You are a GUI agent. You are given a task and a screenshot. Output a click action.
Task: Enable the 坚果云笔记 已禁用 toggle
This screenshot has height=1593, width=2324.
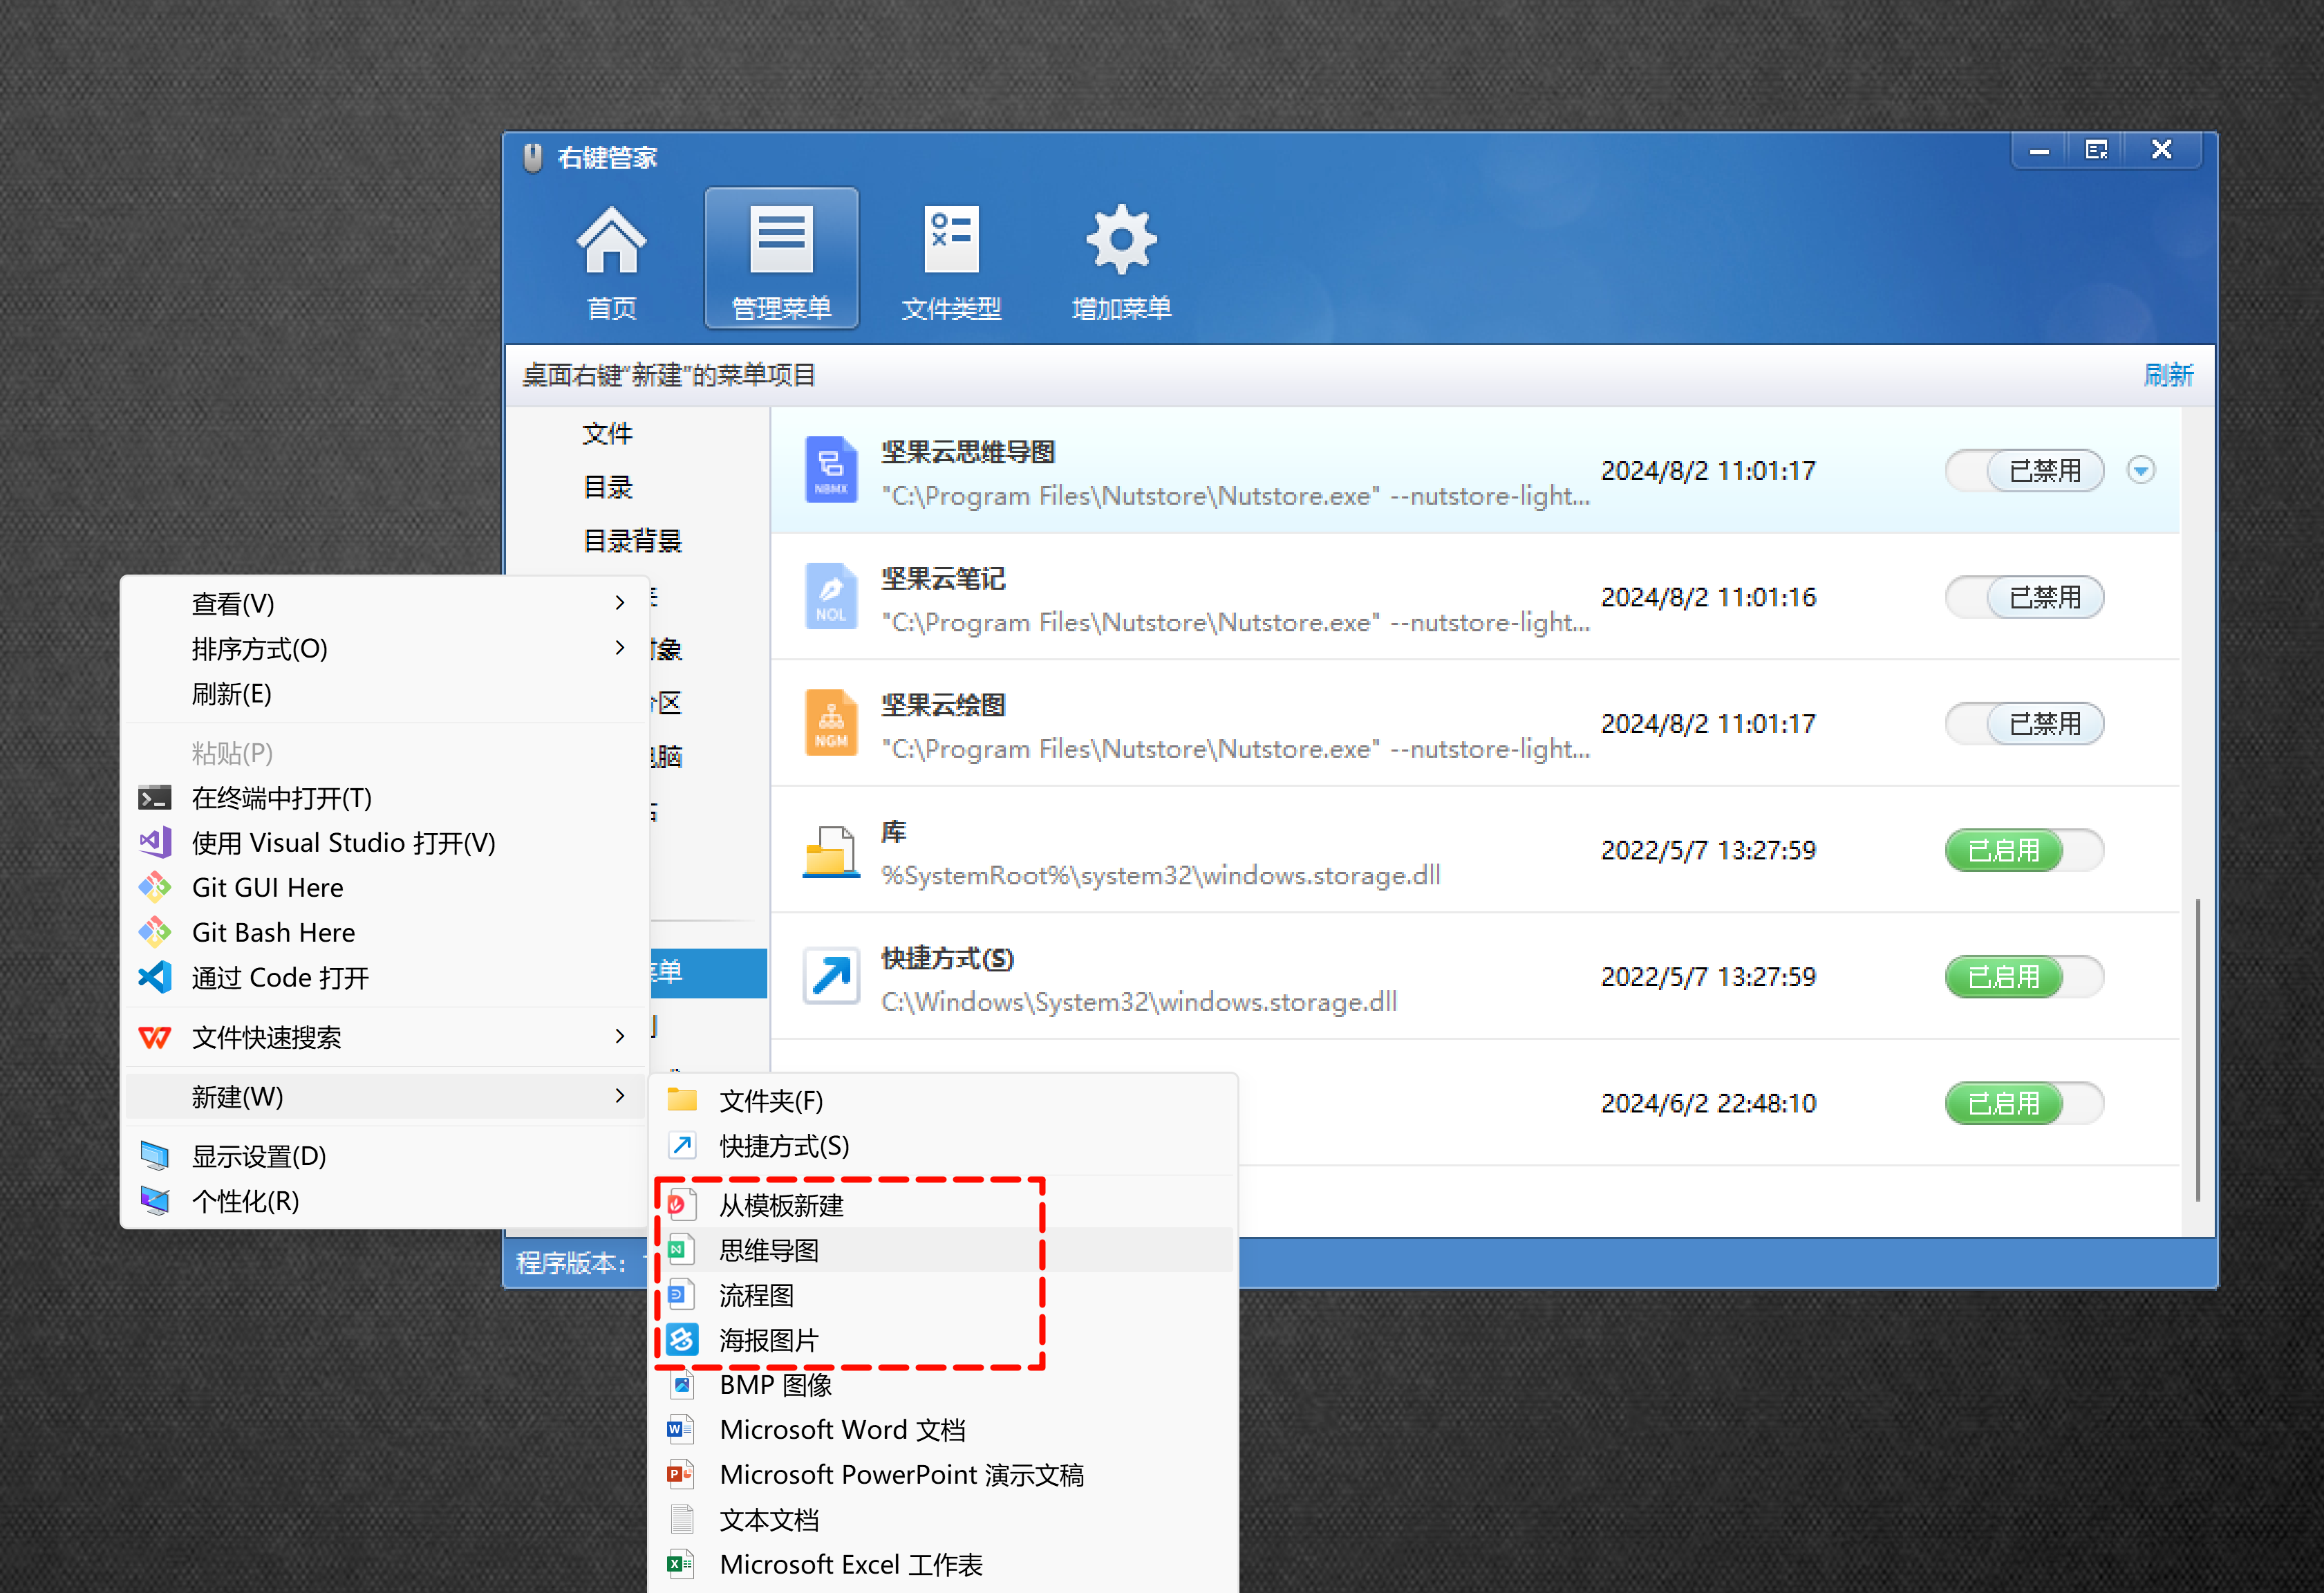[x=2024, y=597]
